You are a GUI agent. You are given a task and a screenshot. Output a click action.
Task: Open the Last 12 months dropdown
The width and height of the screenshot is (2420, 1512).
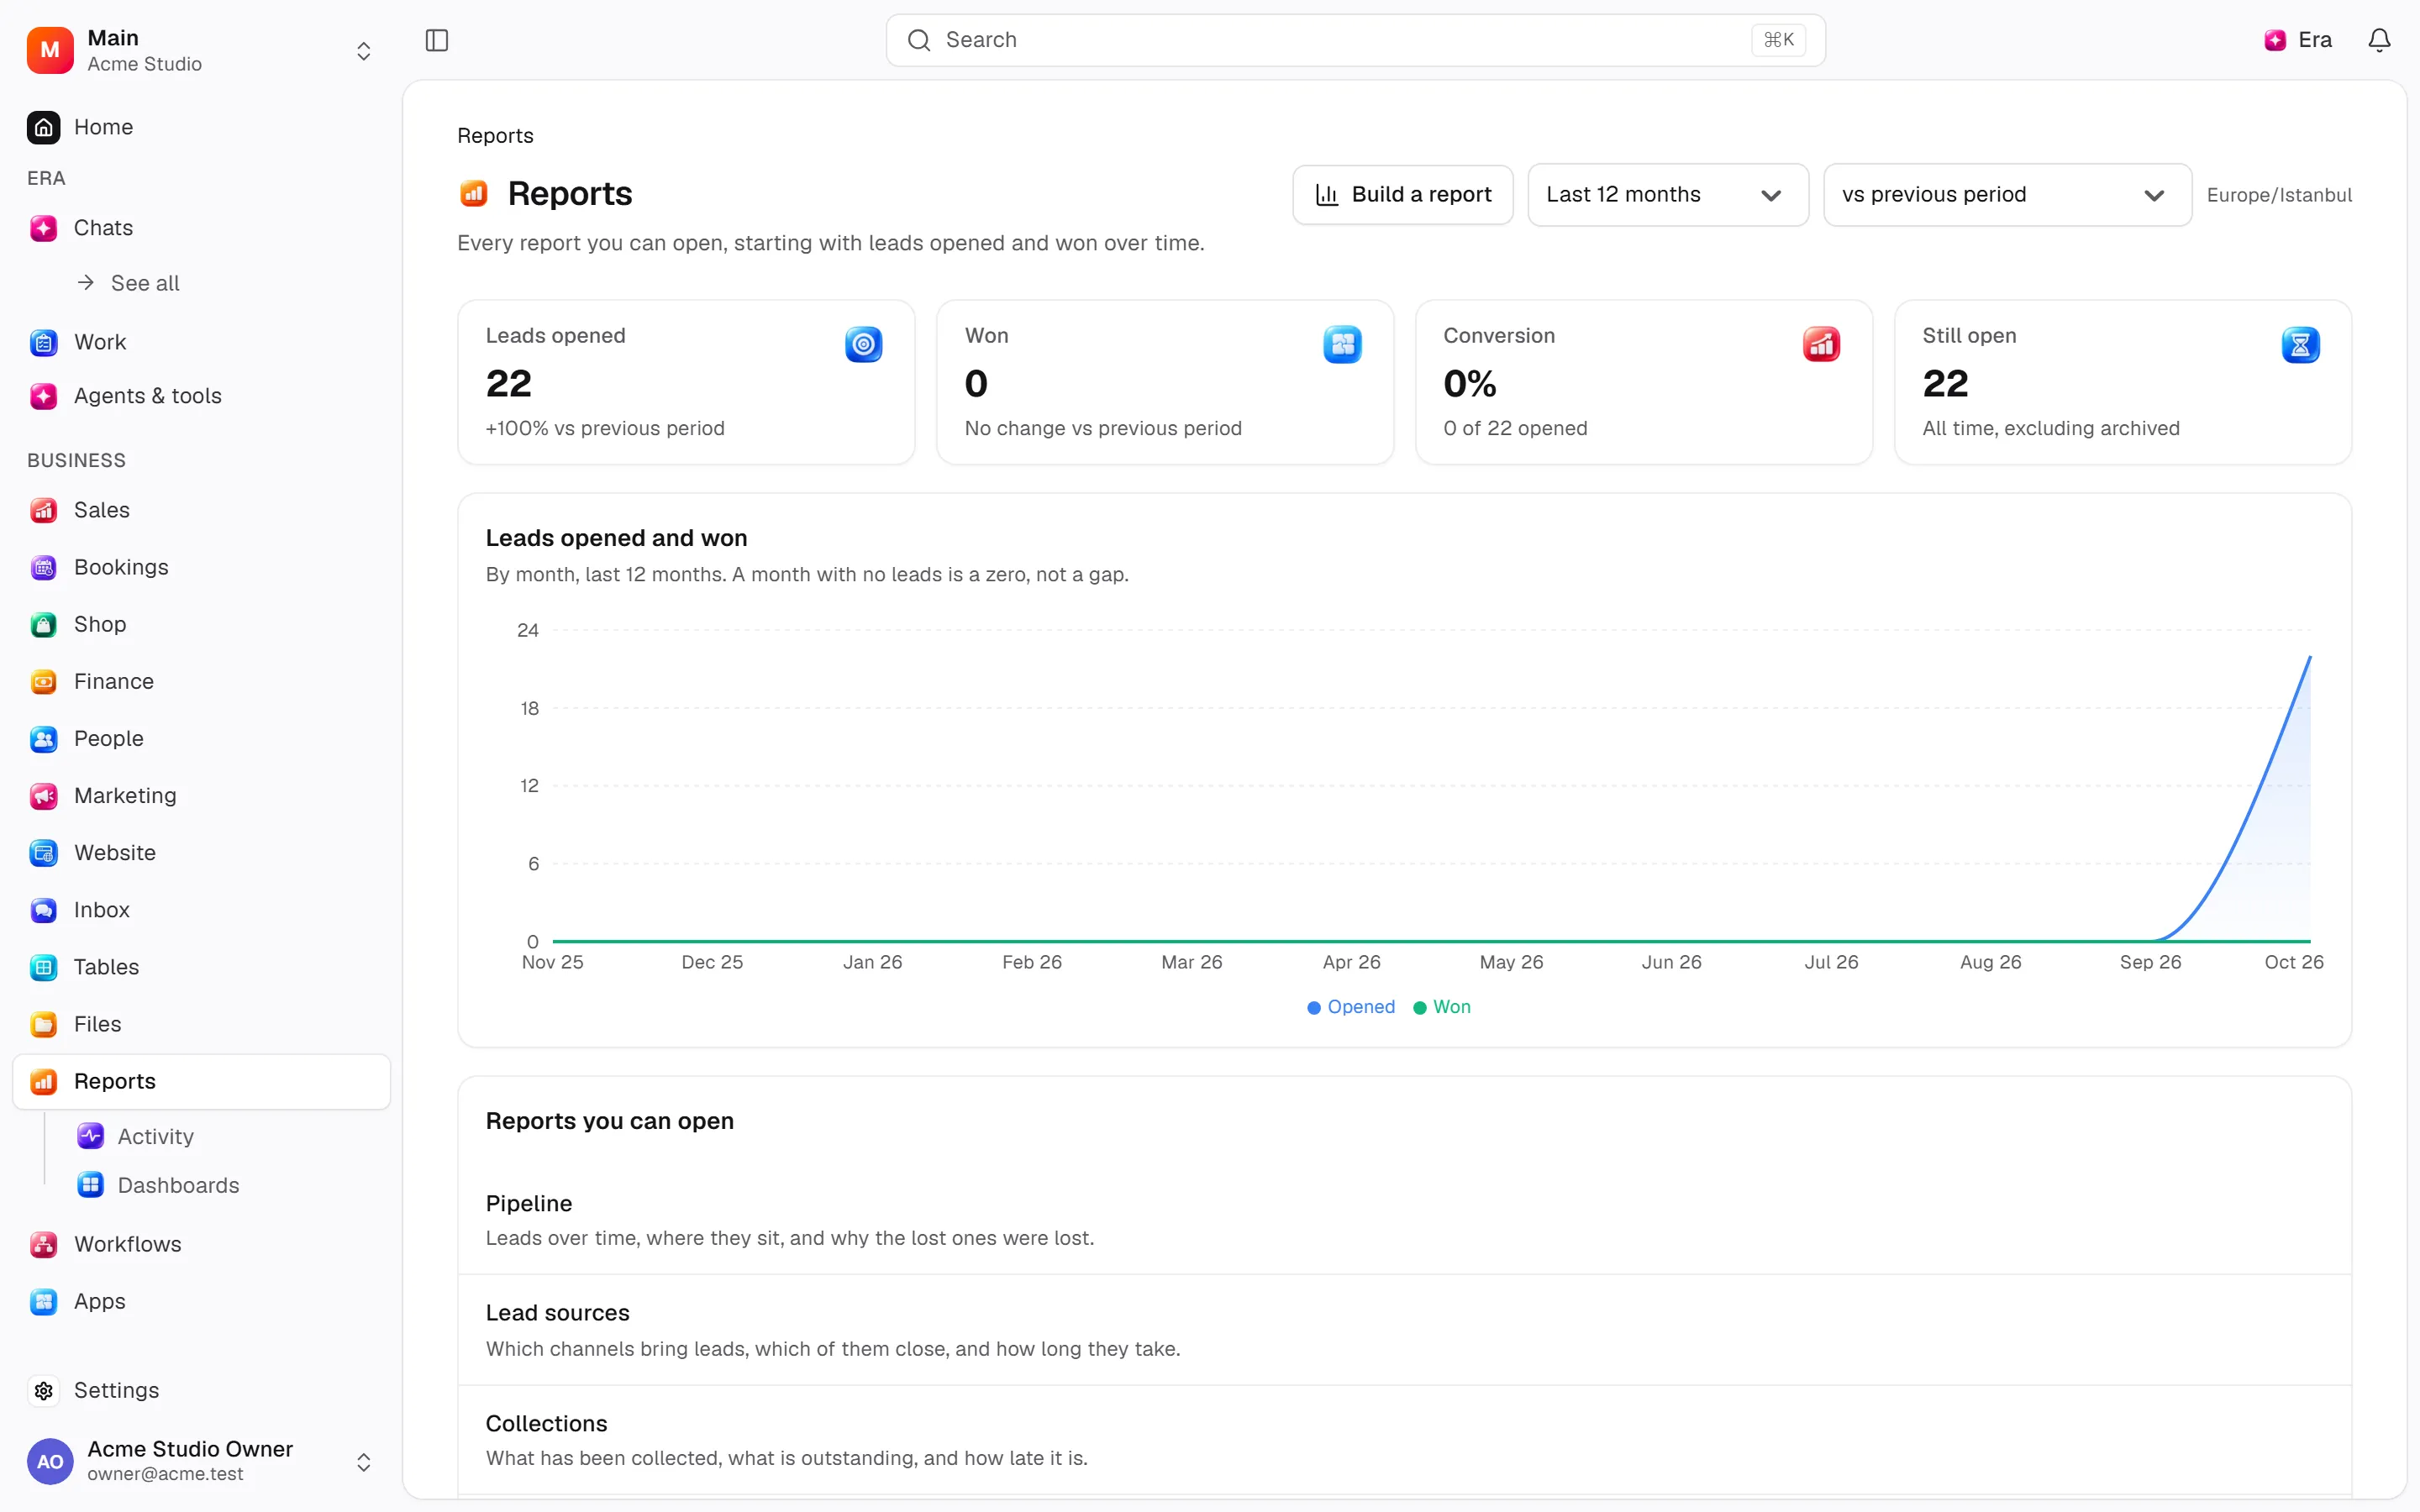tap(1667, 195)
